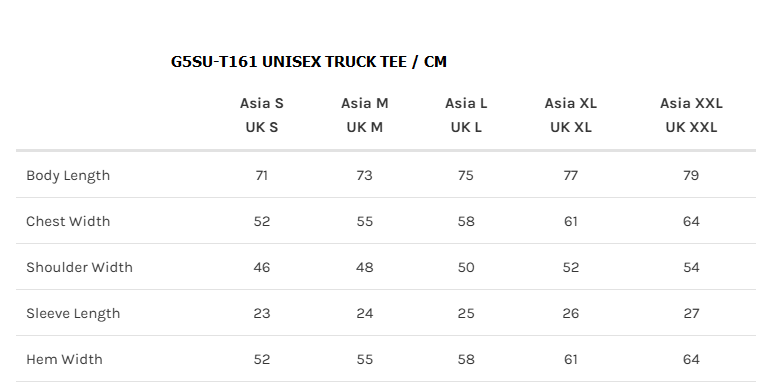The width and height of the screenshot is (770, 385).
Task: Click the Hem Width row label
Action: click(64, 359)
